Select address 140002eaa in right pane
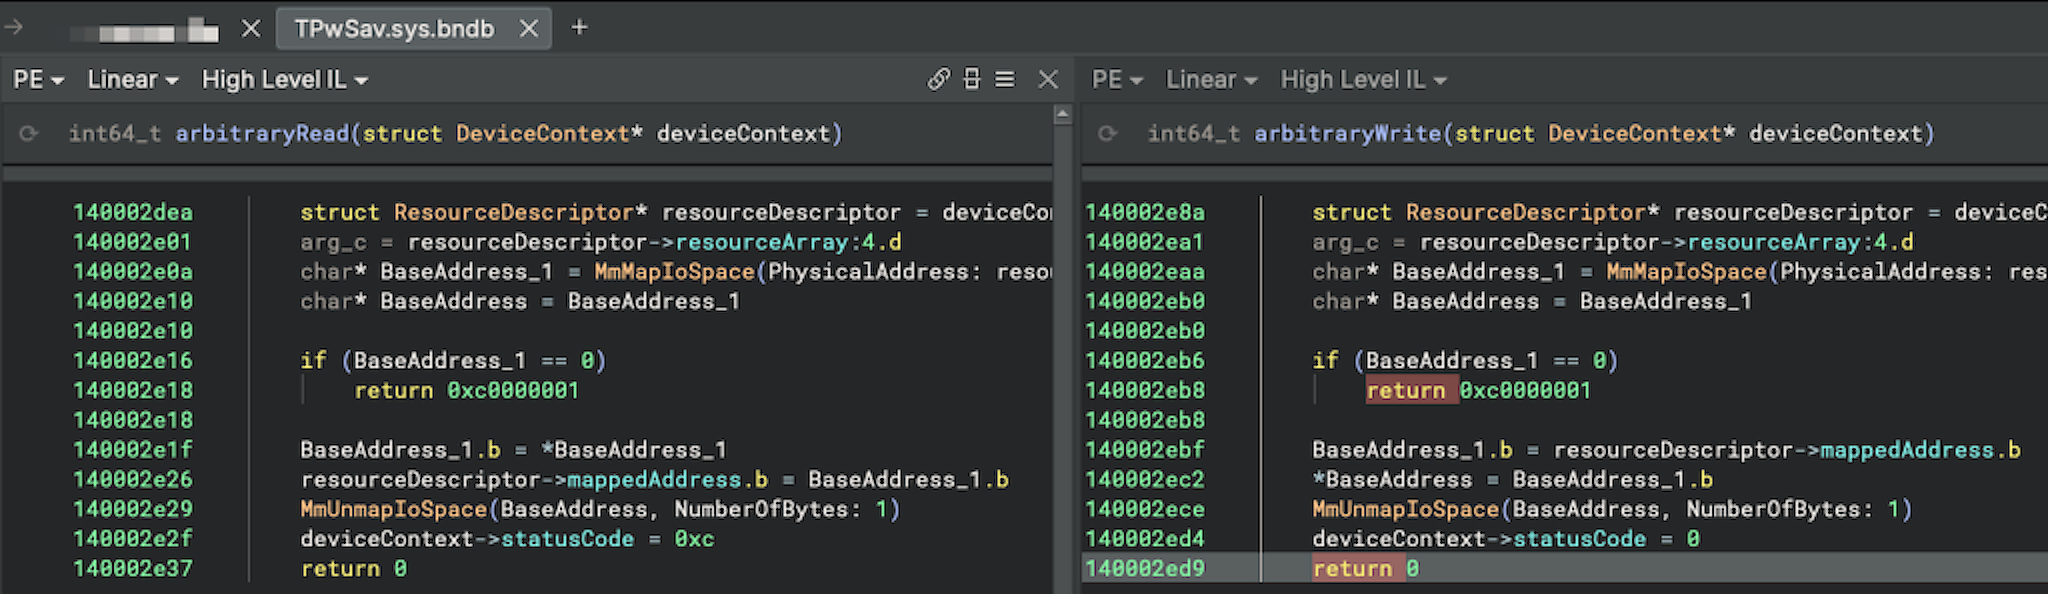 point(1145,271)
